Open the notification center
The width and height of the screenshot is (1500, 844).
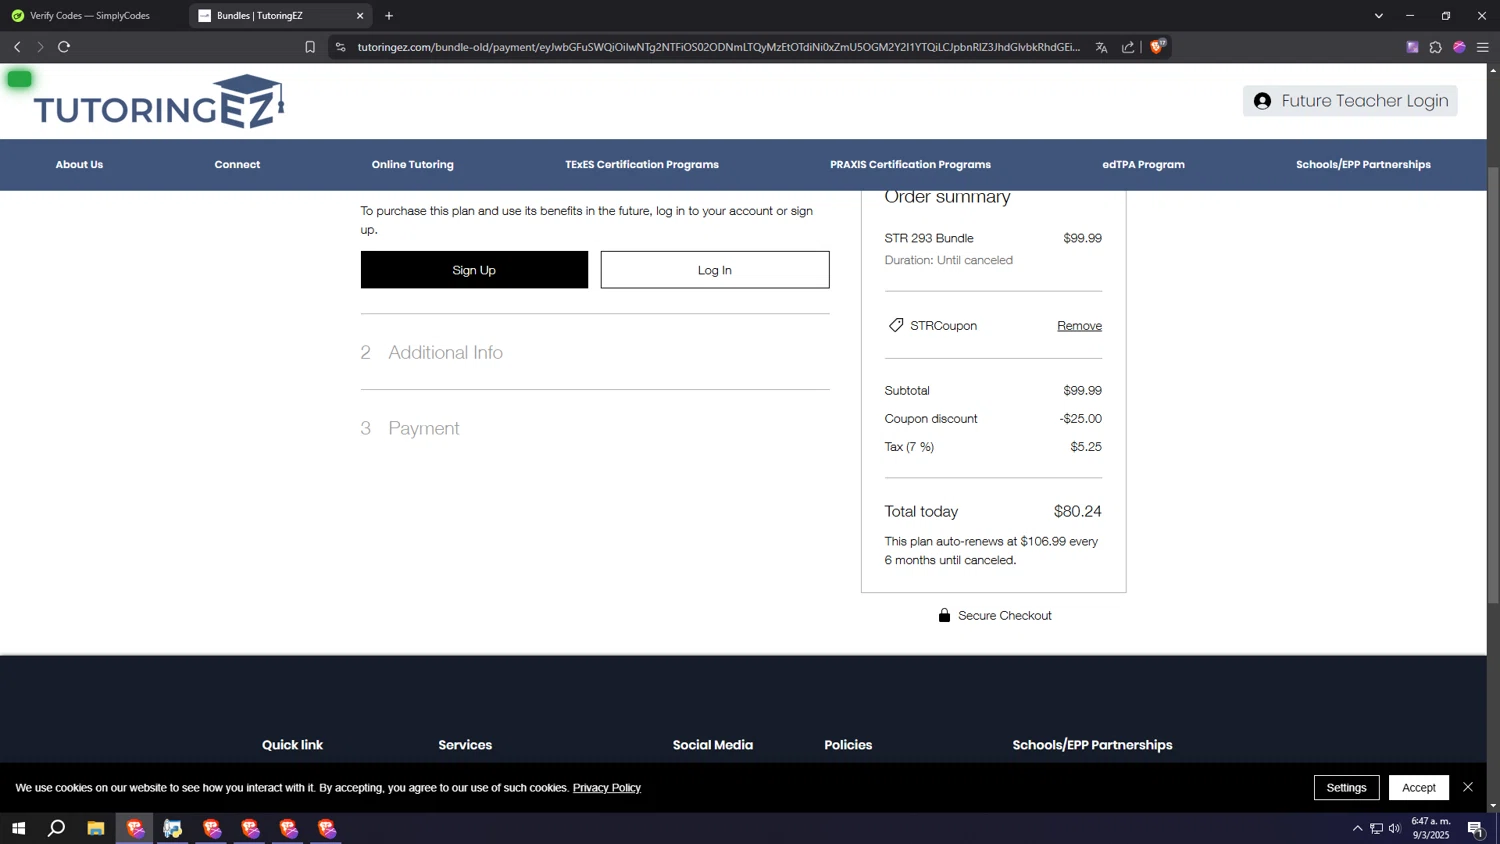[x=1475, y=828]
